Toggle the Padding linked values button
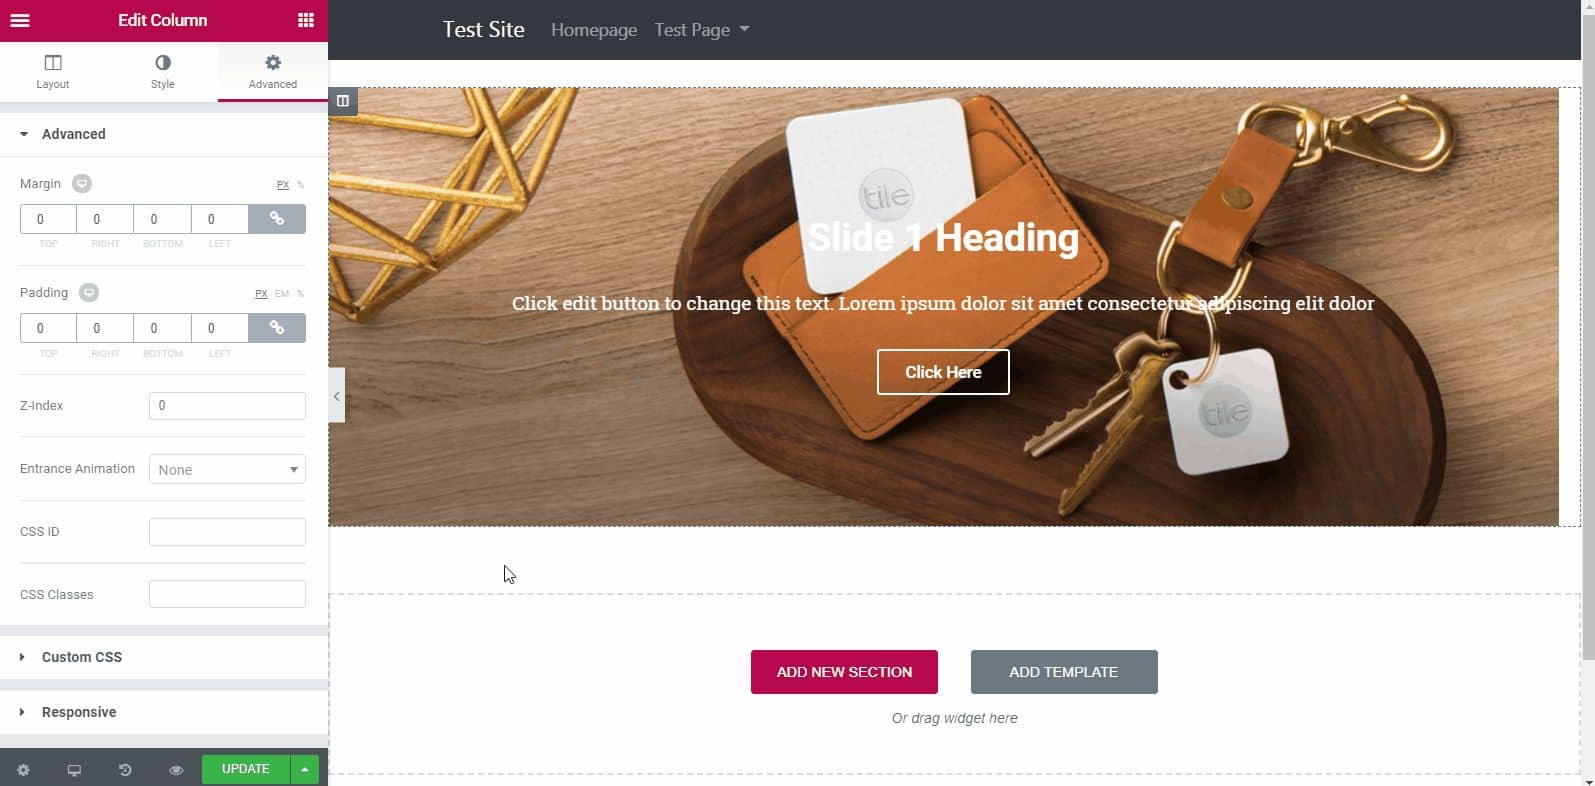1595x786 pixels. pyautogui.click(x=277, y=328)
